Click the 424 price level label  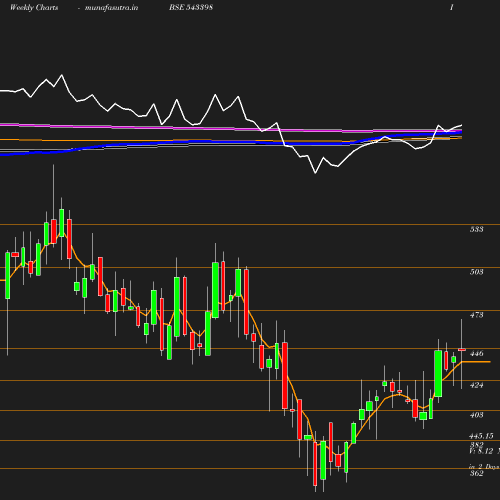(x=476, y=385)
